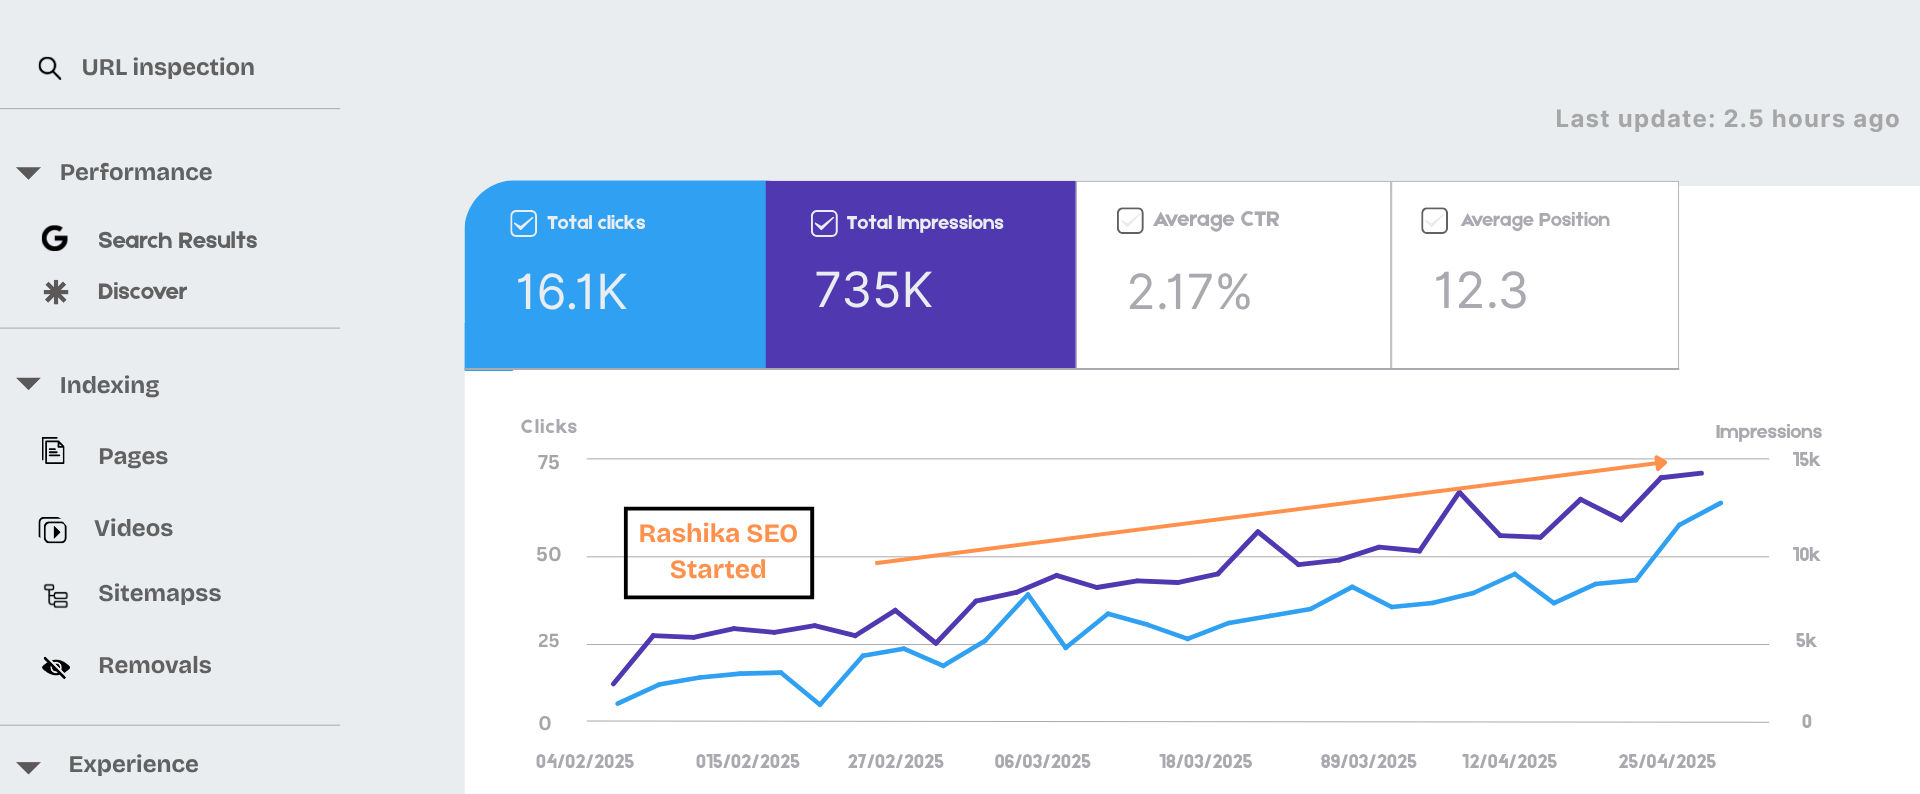1920x794 pixels.
Task: Open the Removals page link
Action: [154, 666]
